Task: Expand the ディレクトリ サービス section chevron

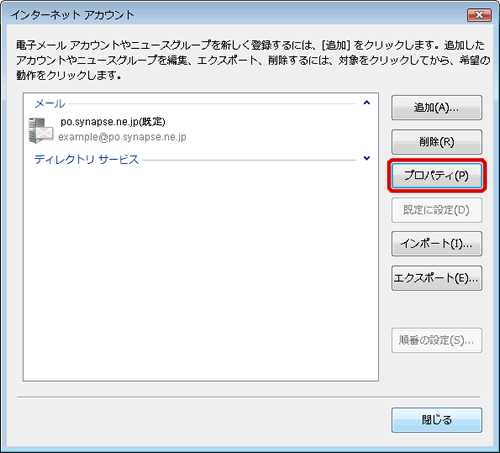Action: point(367,158)
